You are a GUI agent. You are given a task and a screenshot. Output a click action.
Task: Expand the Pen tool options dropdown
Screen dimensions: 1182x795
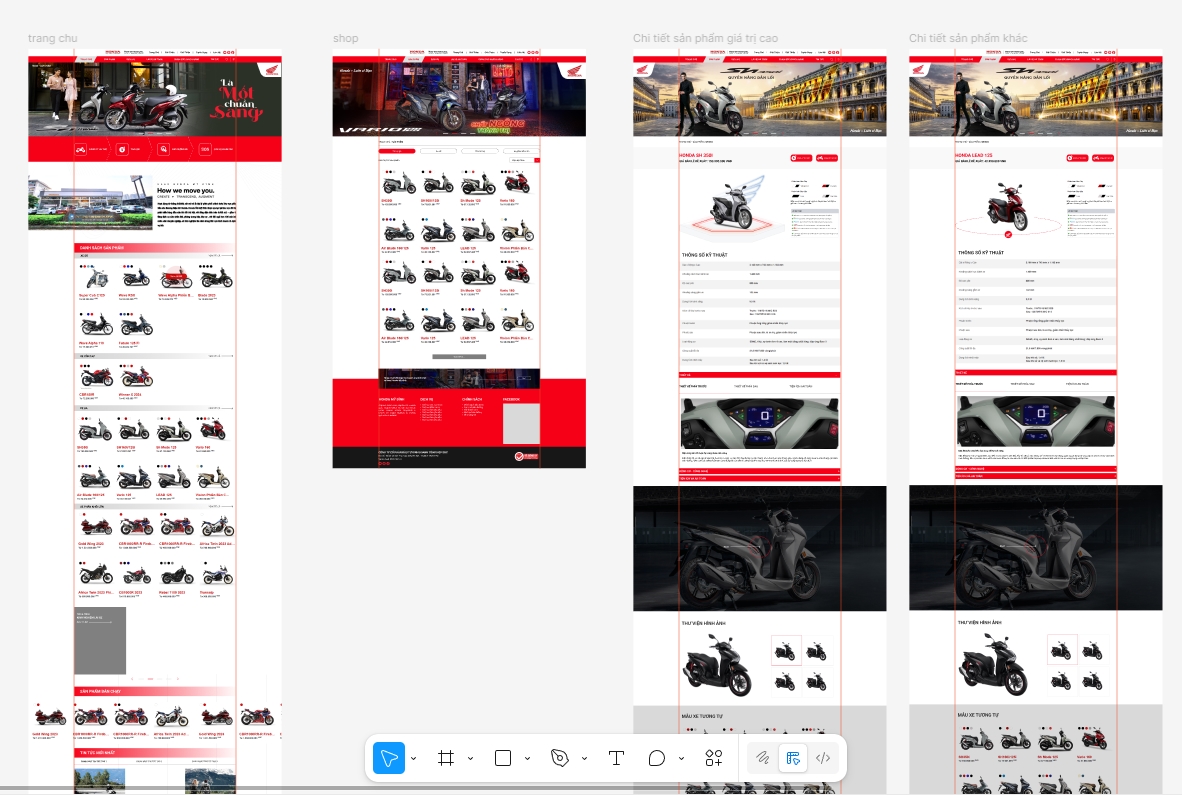coord(584,758)
